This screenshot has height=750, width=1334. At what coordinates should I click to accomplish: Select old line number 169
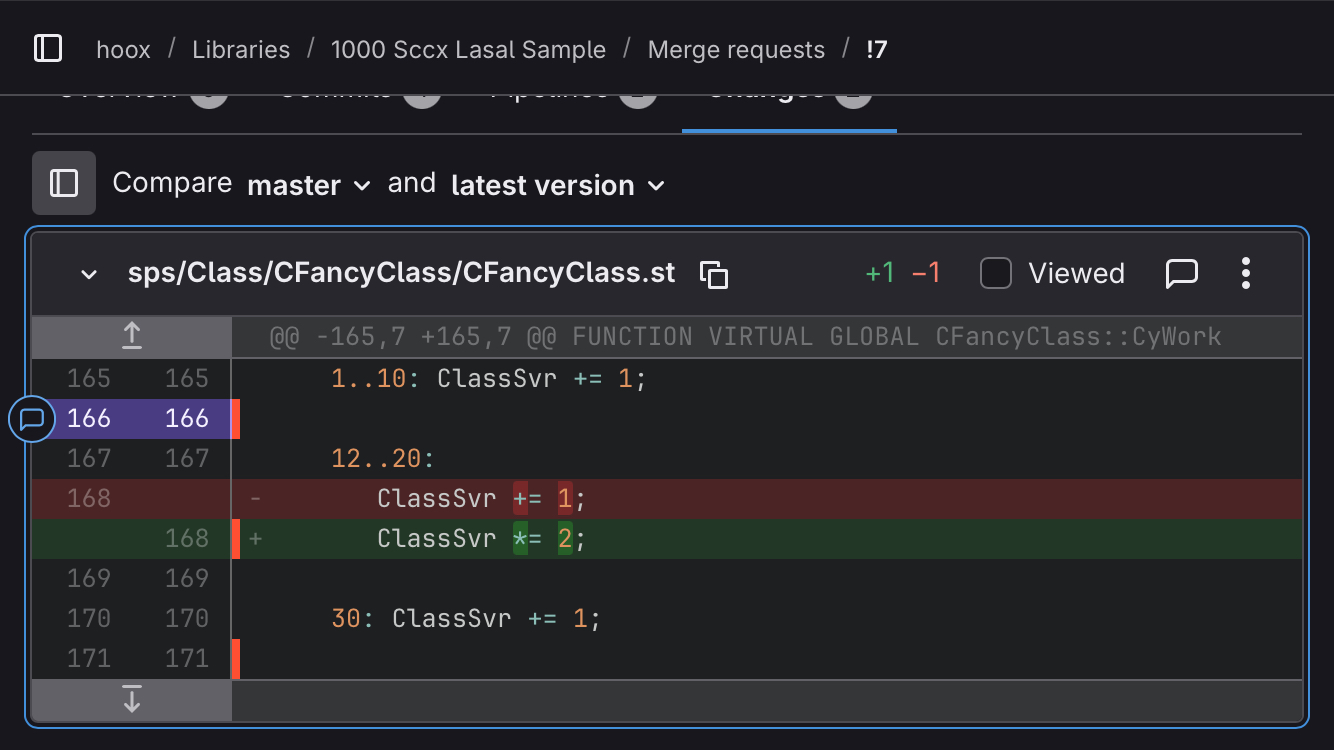(x=89, y=578)
